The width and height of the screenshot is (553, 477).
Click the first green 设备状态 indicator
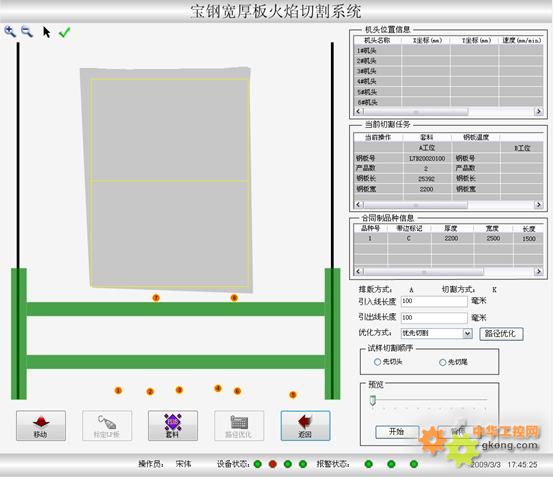[258, 464]
